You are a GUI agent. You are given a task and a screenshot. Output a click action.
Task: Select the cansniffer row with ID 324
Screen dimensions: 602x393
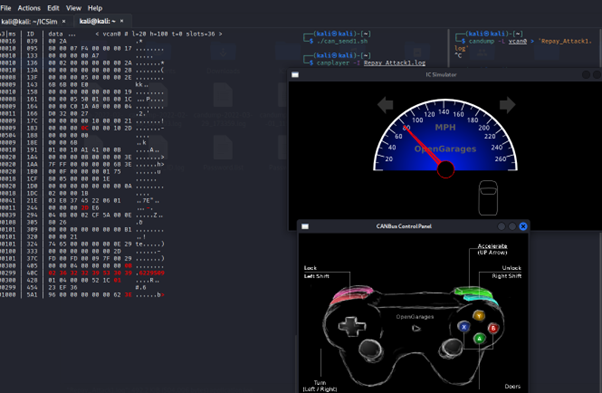(82, 244)
